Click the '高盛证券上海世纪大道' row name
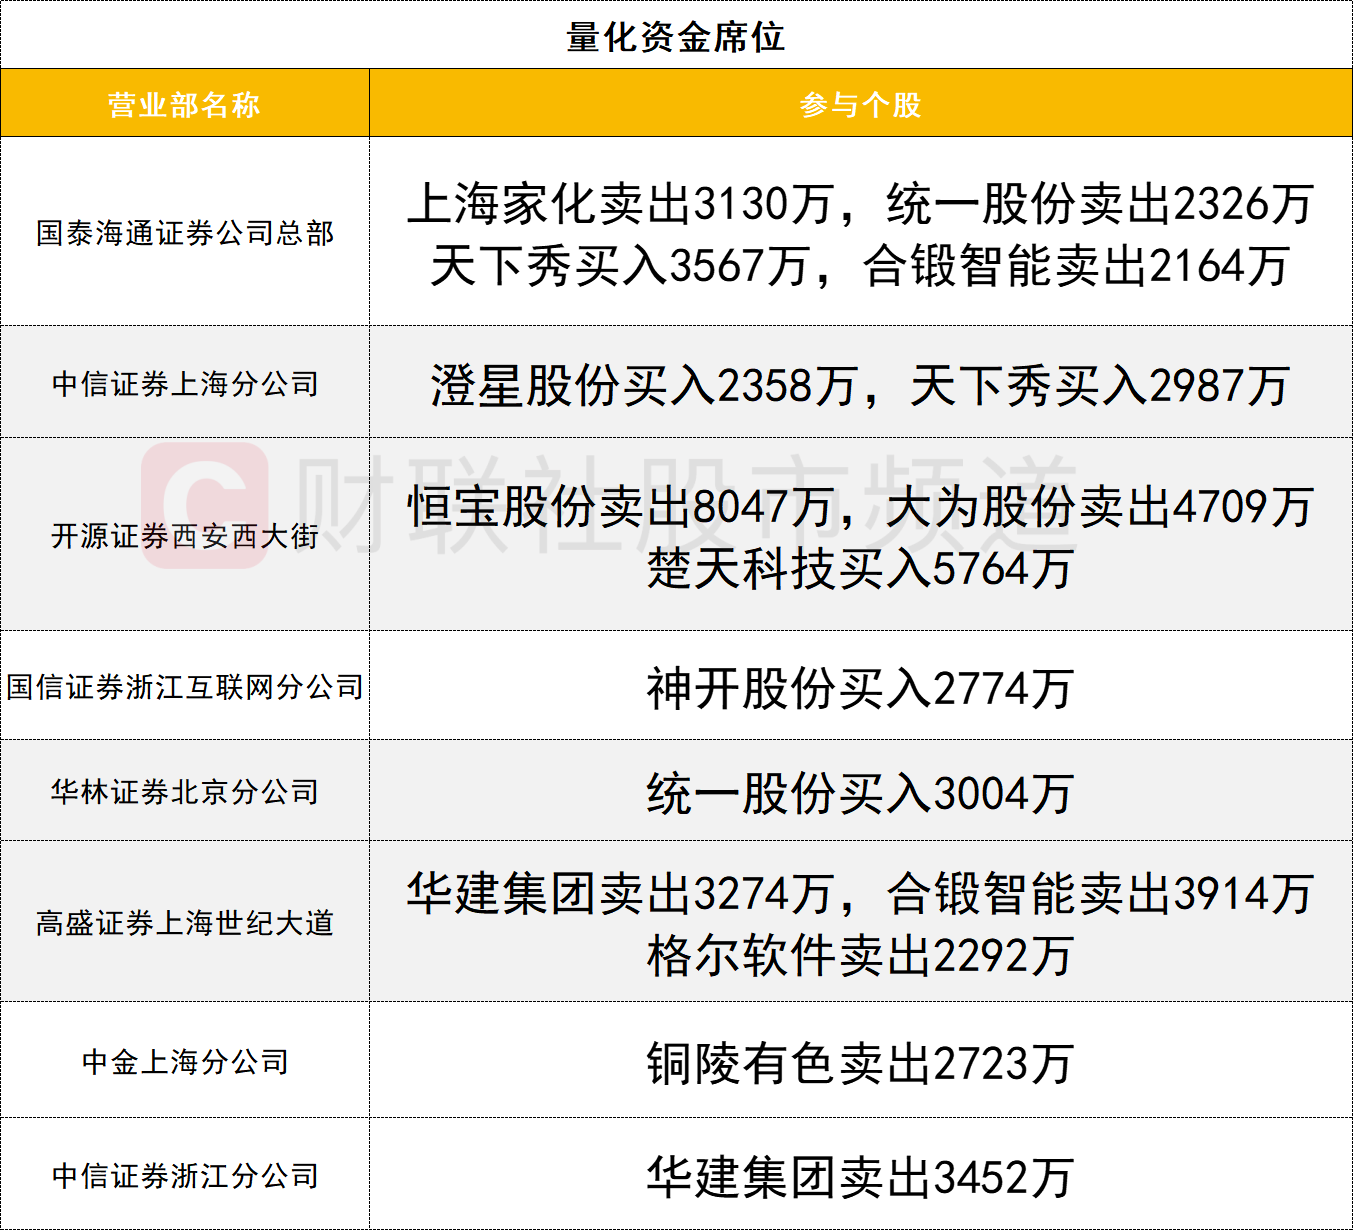1353x1230 pixels. (185, 923)
